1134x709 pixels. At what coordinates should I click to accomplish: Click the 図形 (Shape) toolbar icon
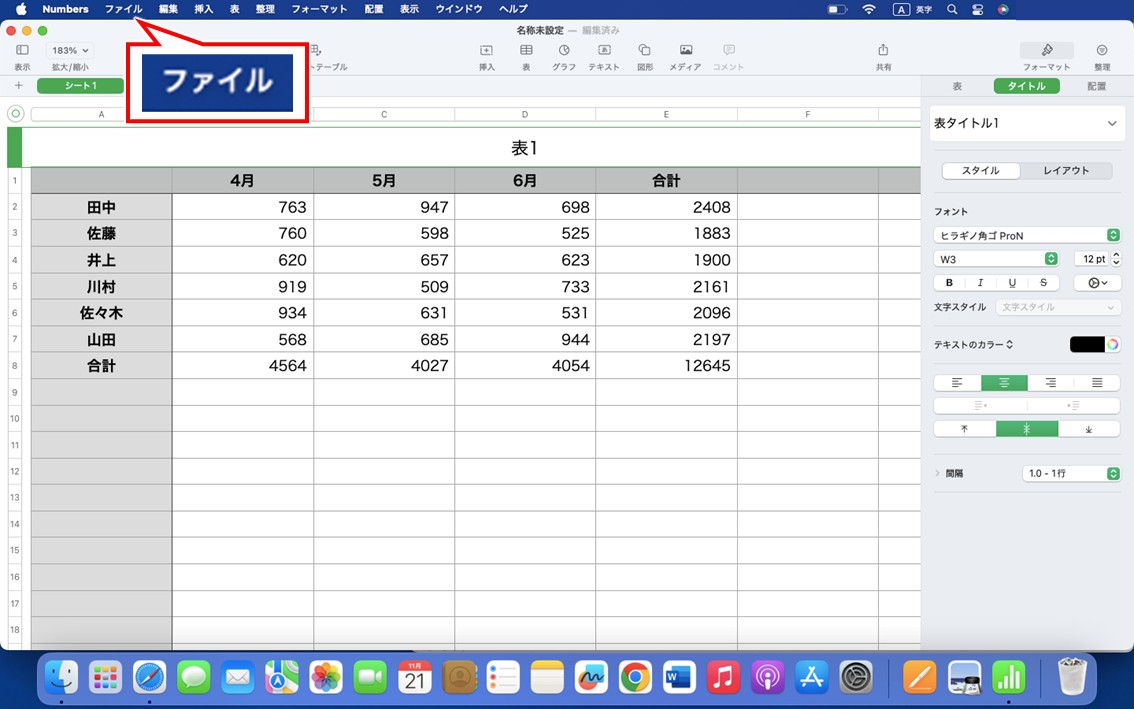644,52
